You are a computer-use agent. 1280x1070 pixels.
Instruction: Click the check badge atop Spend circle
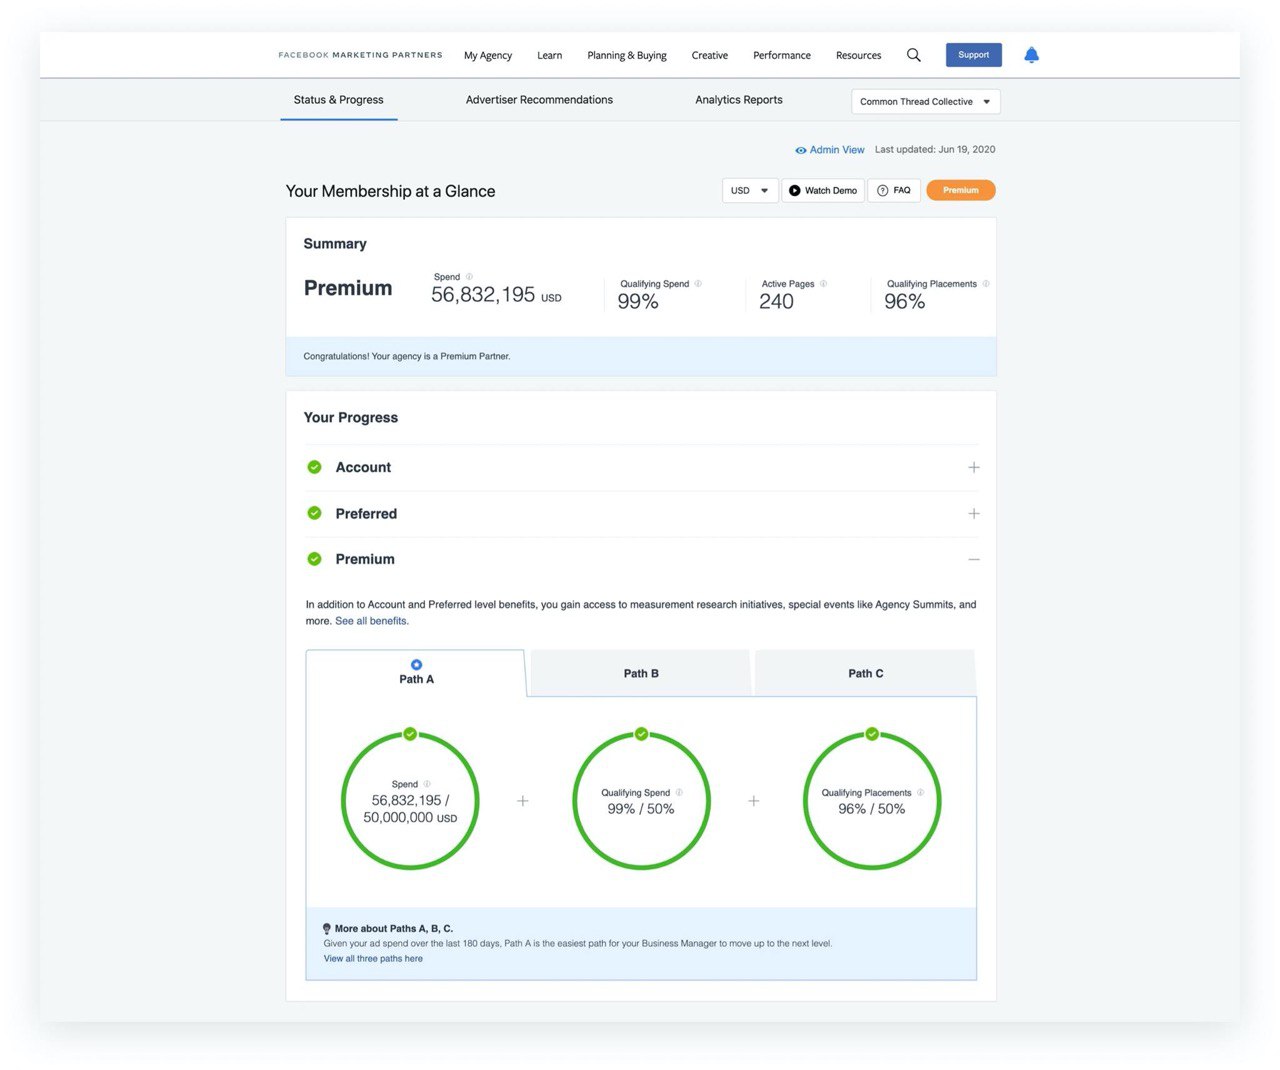click(410, 734)
